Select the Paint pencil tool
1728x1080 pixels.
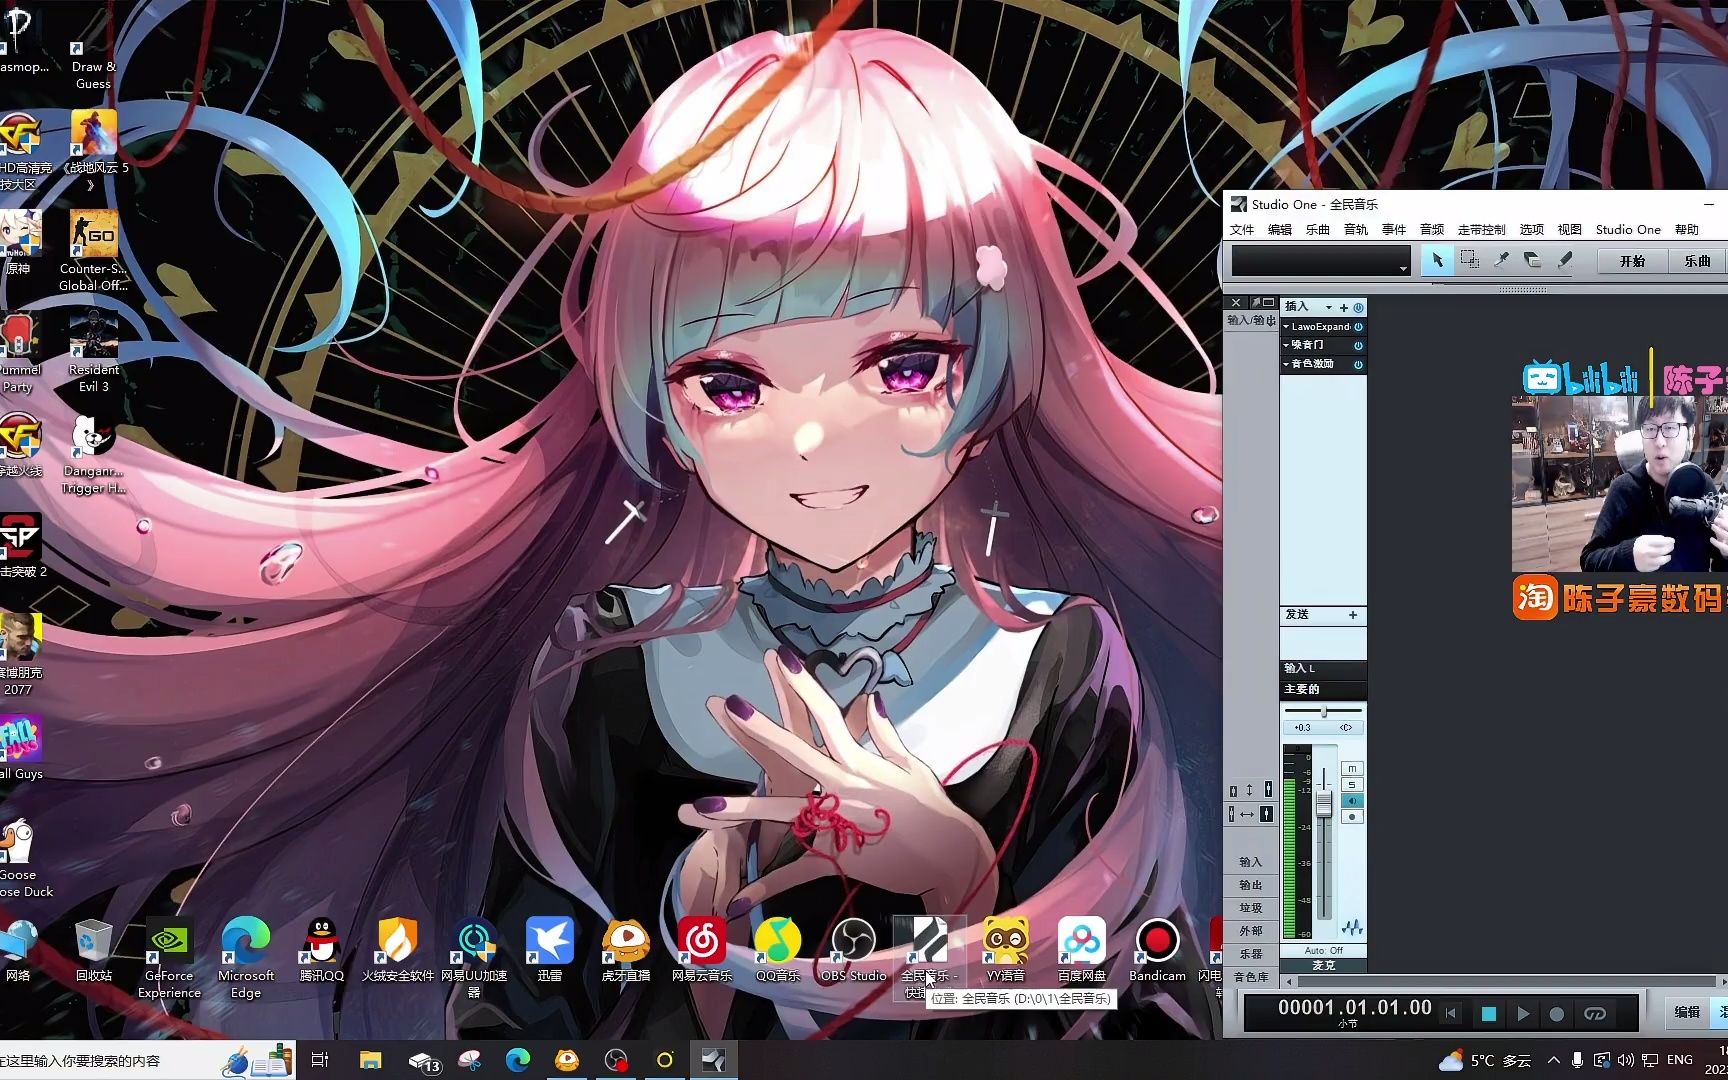point(1564,260)
